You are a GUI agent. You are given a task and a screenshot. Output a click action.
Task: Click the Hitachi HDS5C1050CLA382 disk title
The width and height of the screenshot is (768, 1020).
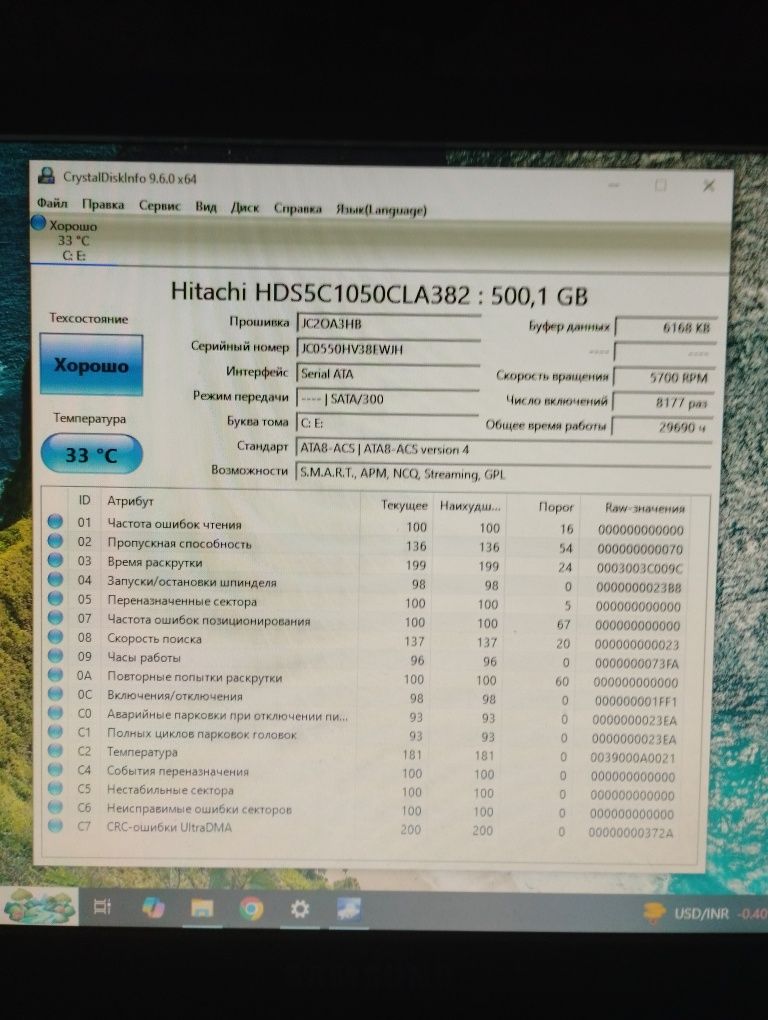[379, 294]
